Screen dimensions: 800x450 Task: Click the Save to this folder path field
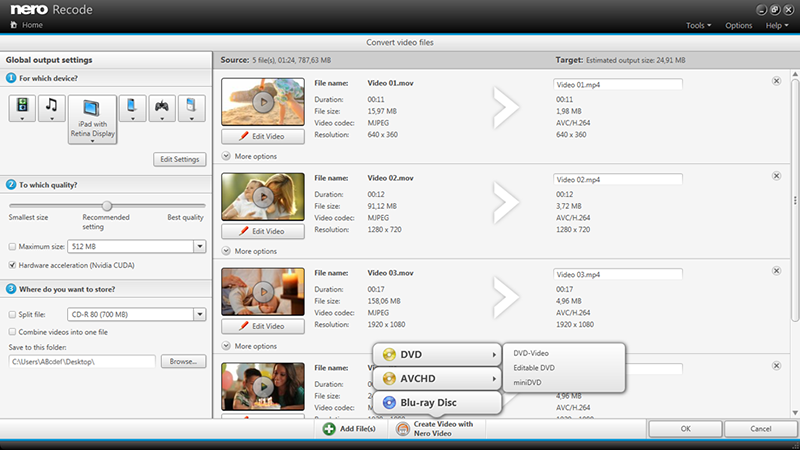click(x=82, y=362)
